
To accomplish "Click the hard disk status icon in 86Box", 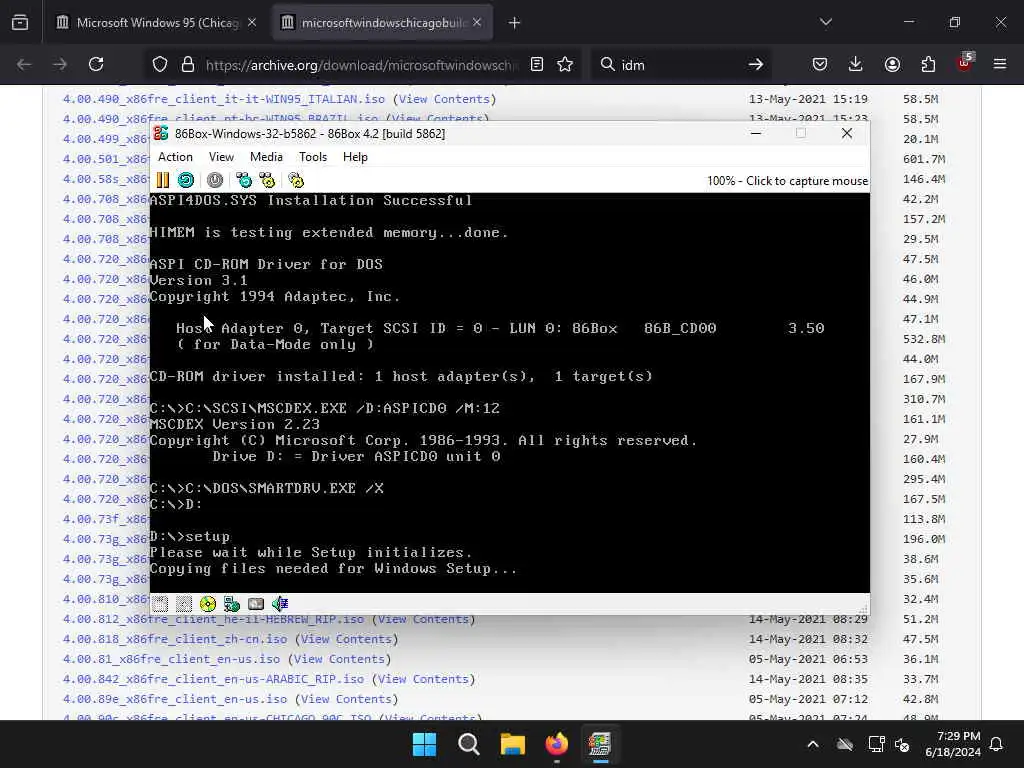I will click(x=255, y=604).
